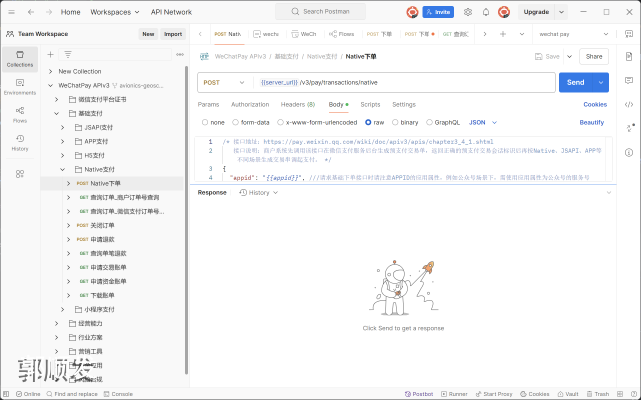Click the Invite button
Viewport: 641px width, 400px height.
point(438,12)
